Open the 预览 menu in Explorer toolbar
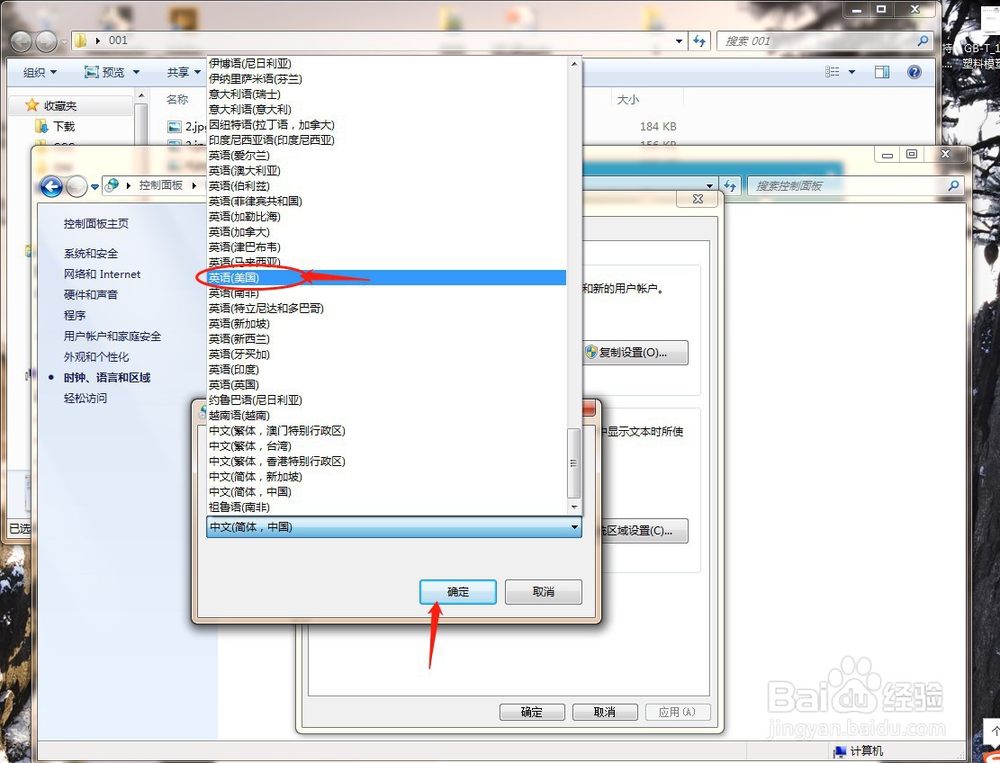 pos(112,71)
